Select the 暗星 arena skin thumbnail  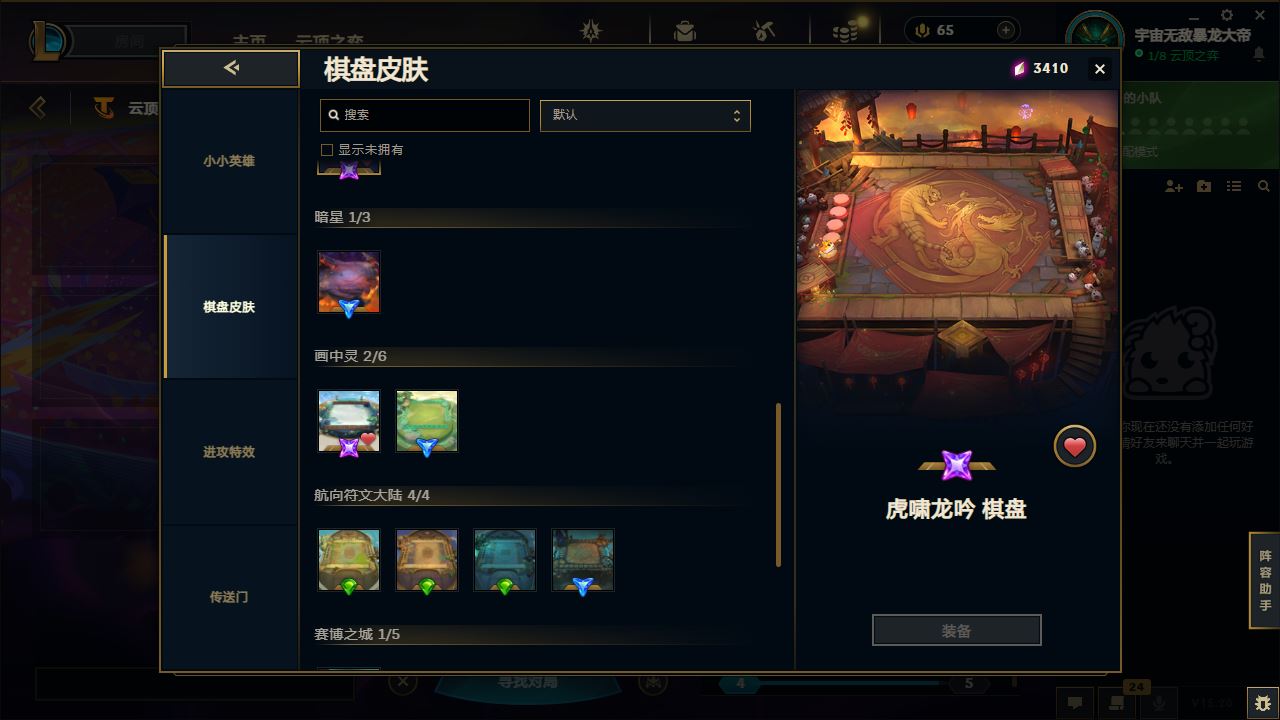click(349, 283)
